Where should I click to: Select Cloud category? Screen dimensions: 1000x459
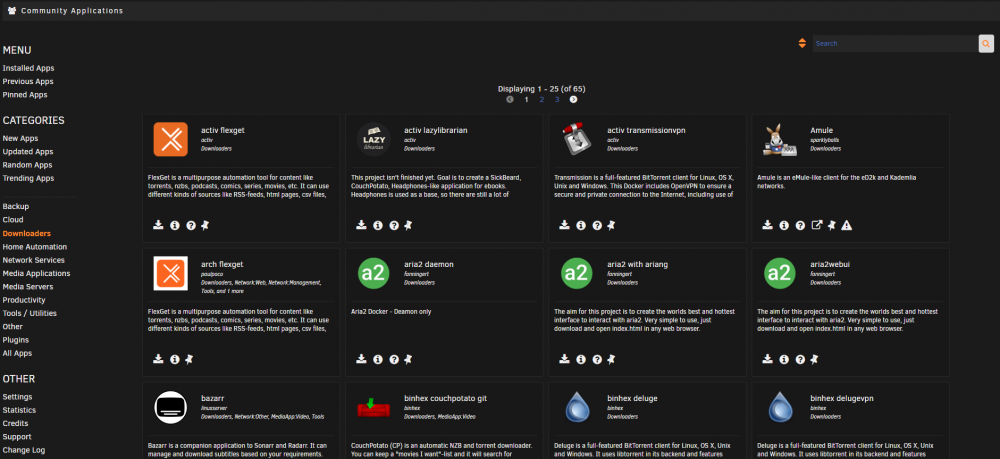point(13,220)
